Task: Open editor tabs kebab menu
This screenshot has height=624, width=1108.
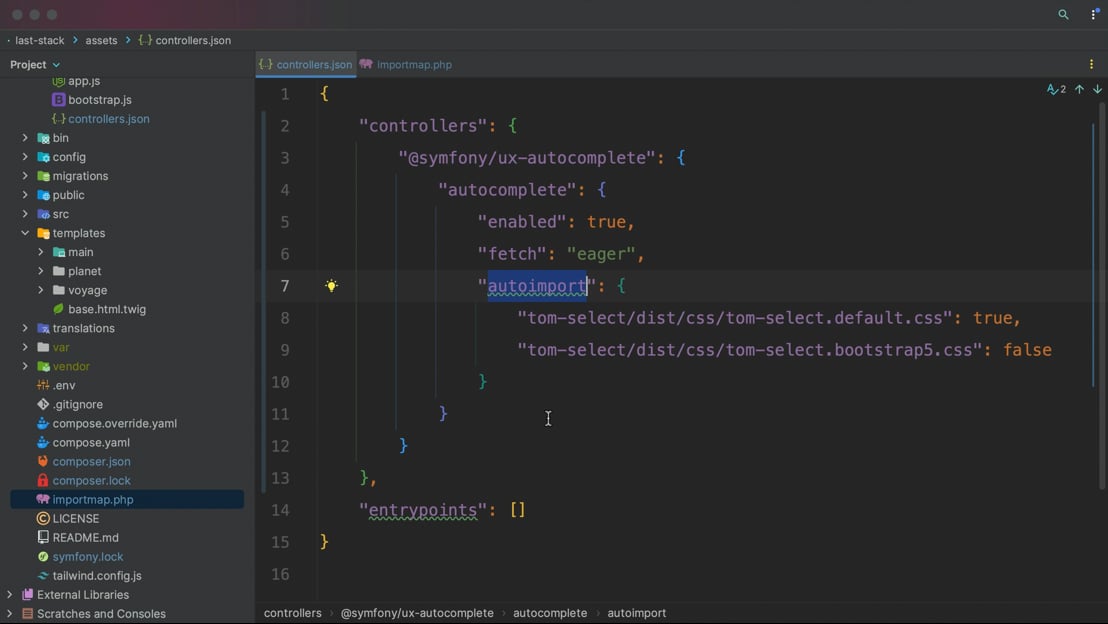Action: click(1091, 64)
